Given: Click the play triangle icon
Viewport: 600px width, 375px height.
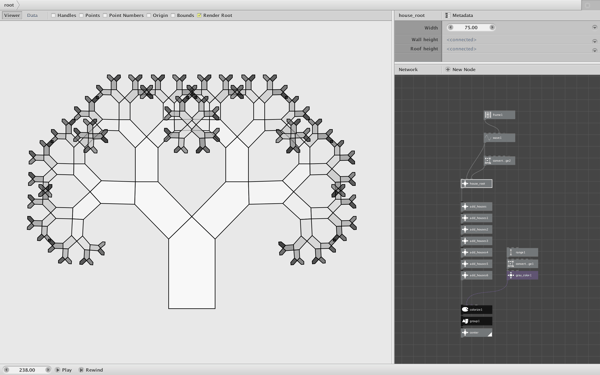Looking at the screenshot, I should tap(57, 370).
